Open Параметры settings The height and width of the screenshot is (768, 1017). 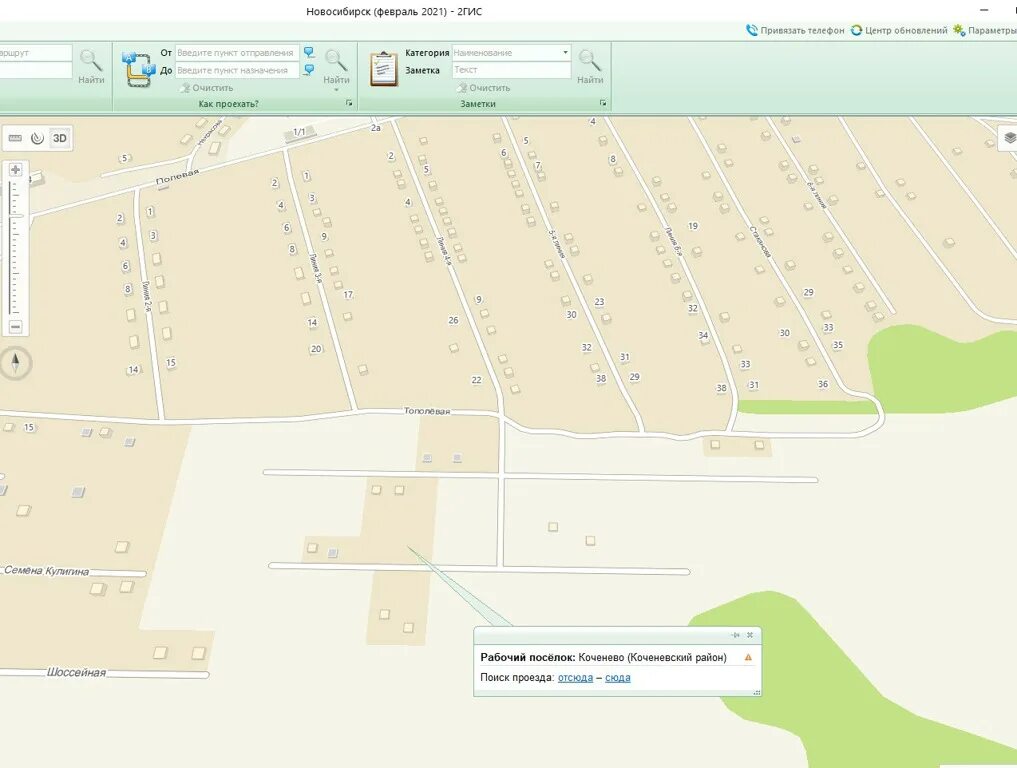click(x=985, y=30)
